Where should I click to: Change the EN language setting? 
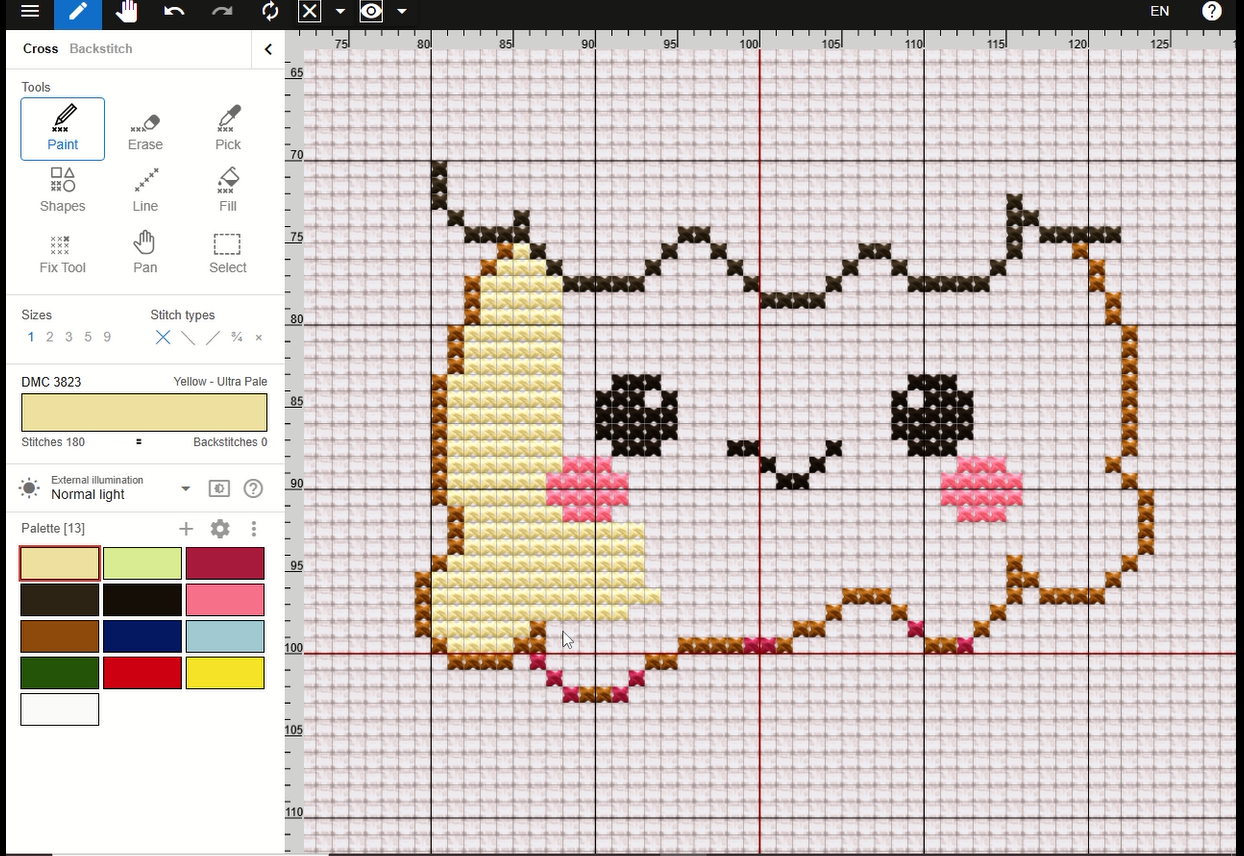tap(1160, 11)
